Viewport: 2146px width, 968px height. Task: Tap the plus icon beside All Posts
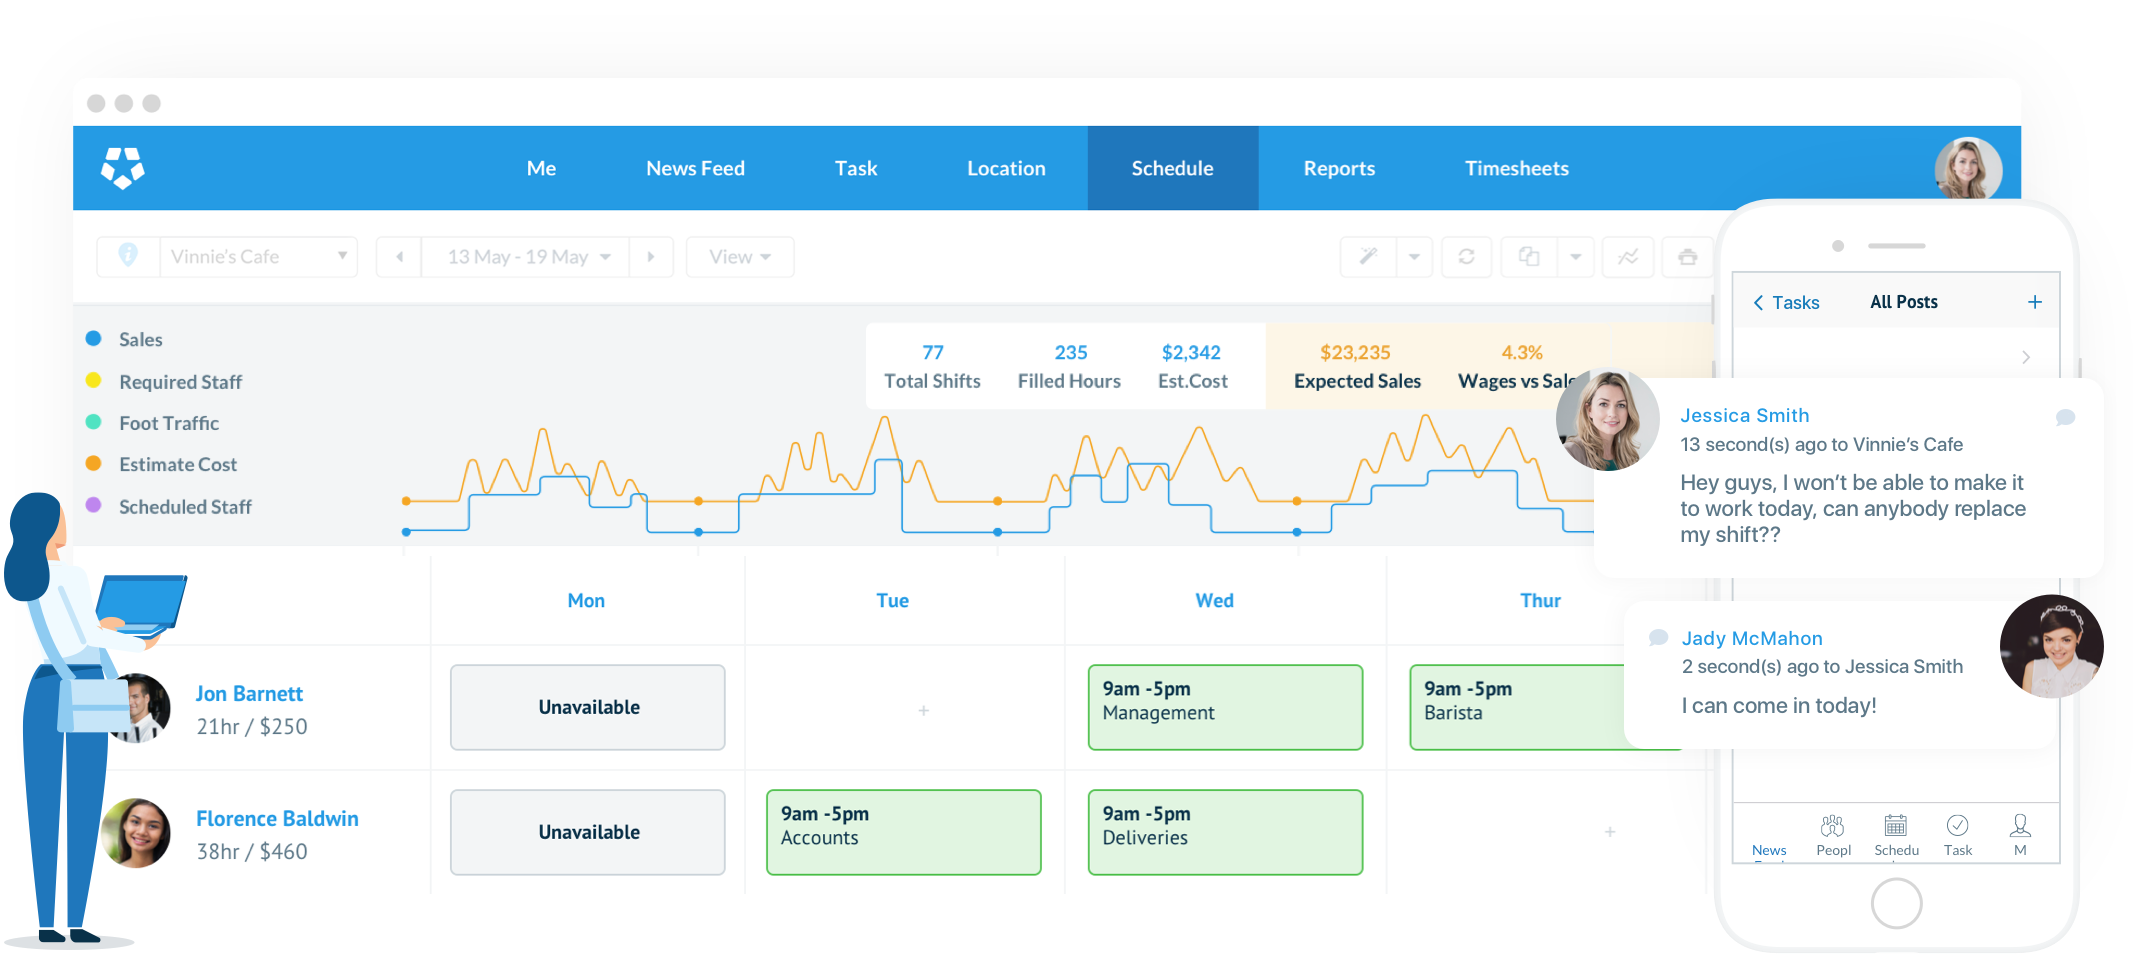[x=2034, y=302]
